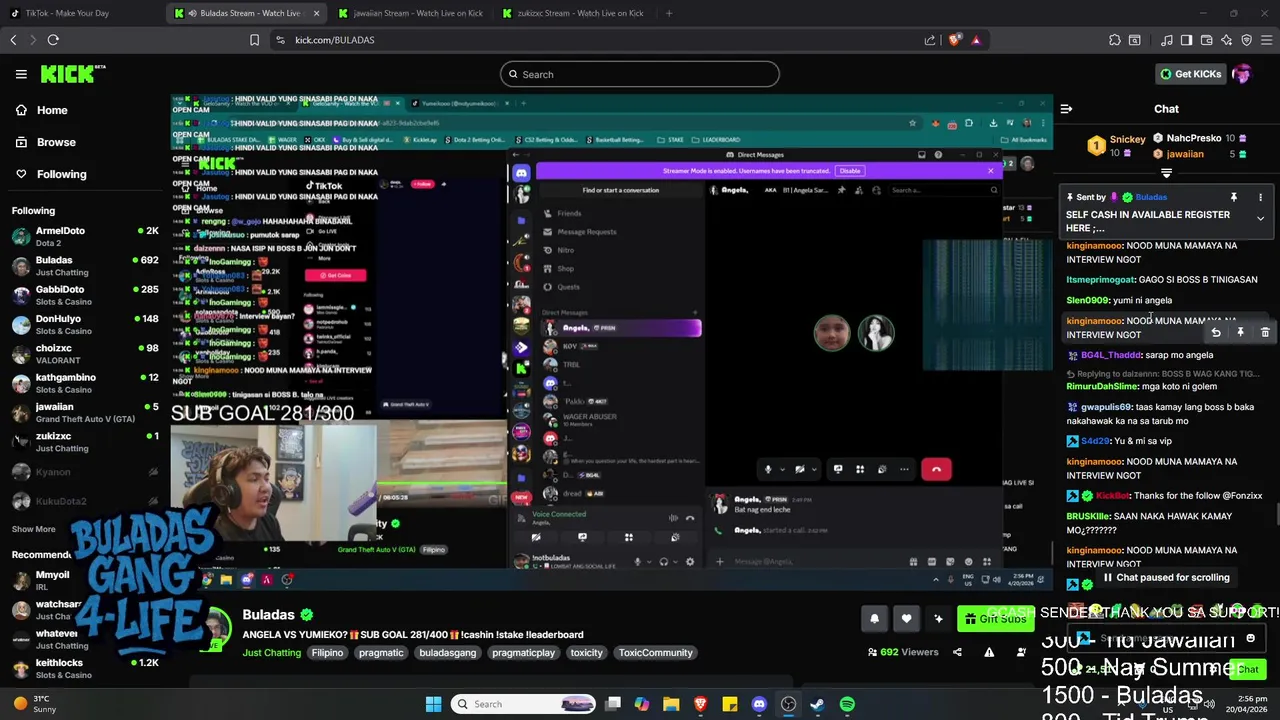
Task: Open ArmelDoto channel in Following list
Action: 85,236
